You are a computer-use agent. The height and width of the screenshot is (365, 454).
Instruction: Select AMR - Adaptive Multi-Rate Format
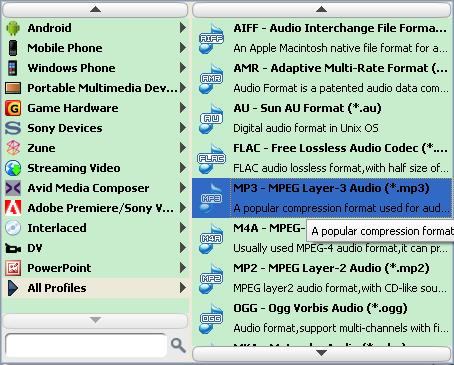pyautogui.click(x=322, y=78)
